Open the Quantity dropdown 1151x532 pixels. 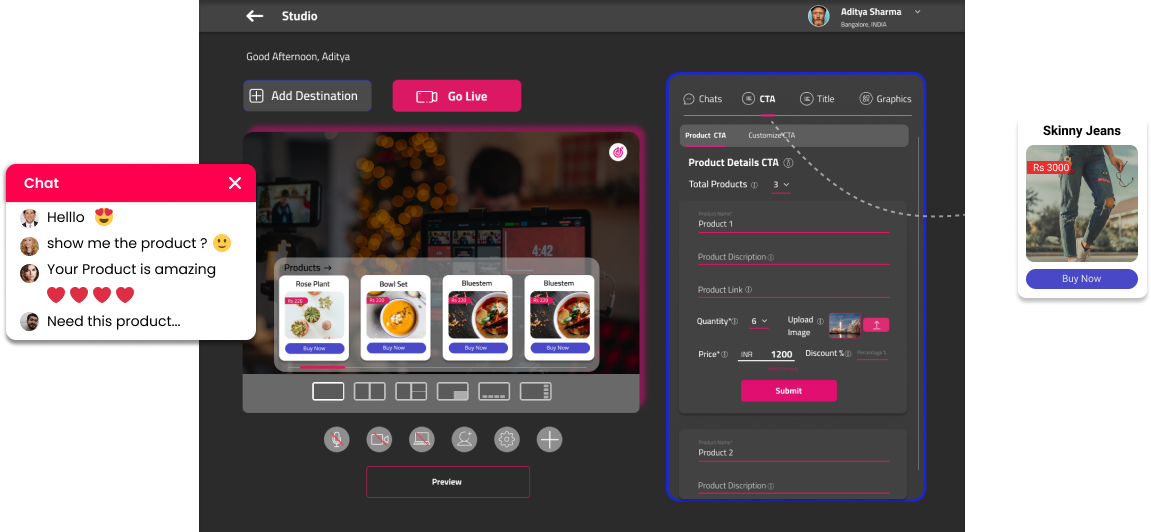click(x=759, y=322)
